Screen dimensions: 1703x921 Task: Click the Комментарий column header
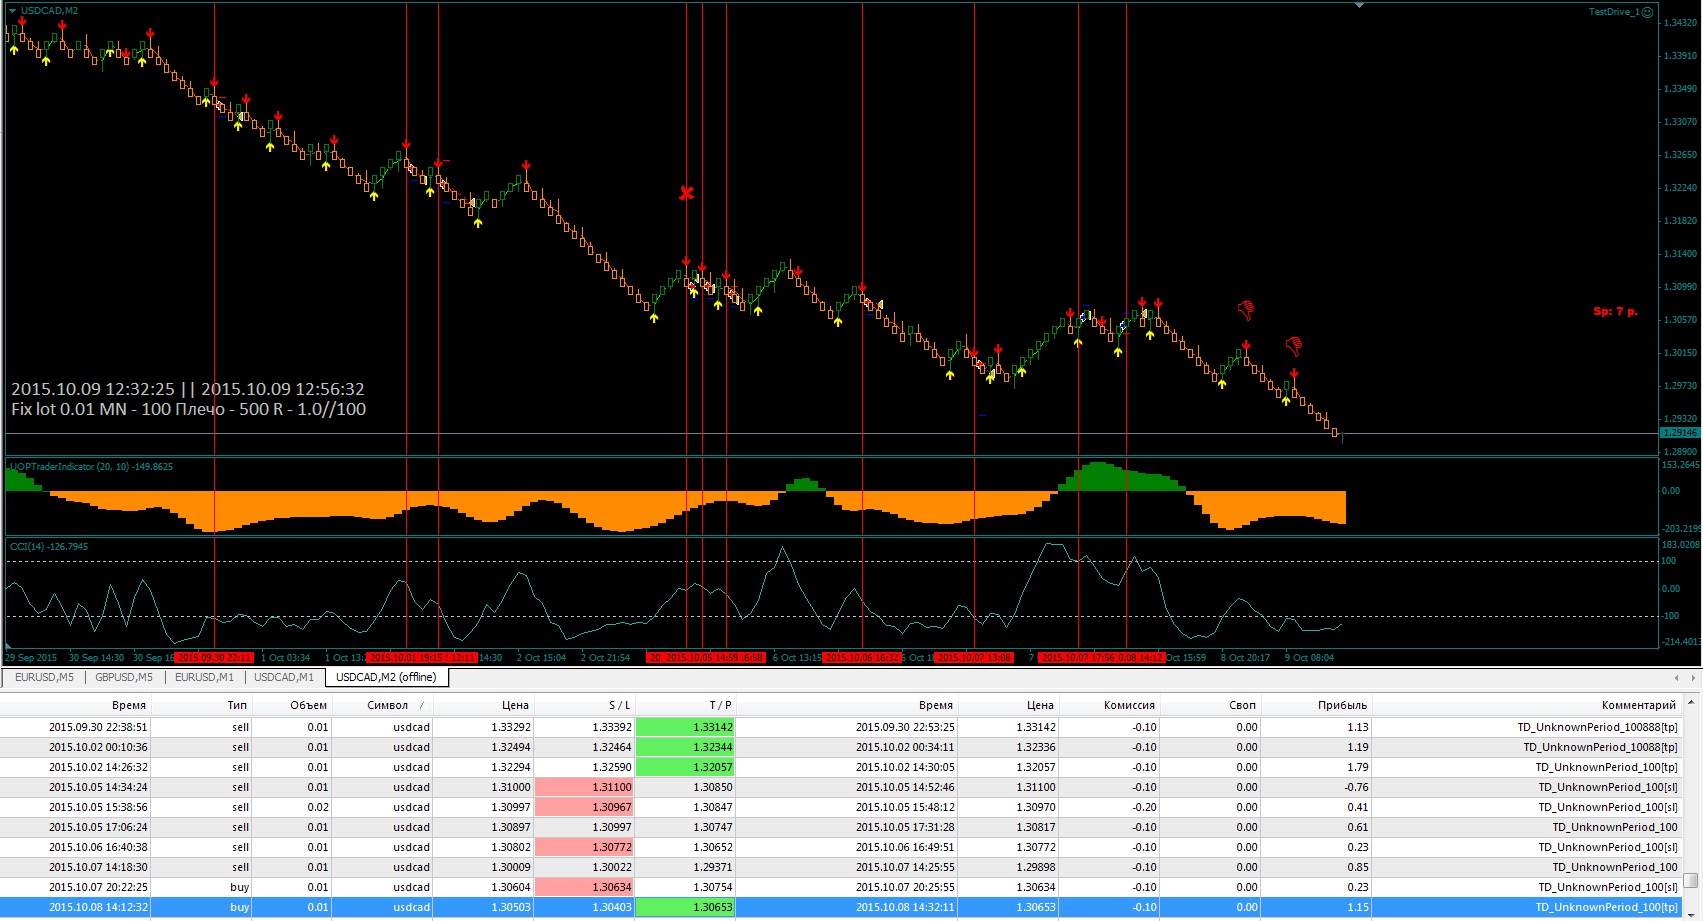click(1637, 705)
